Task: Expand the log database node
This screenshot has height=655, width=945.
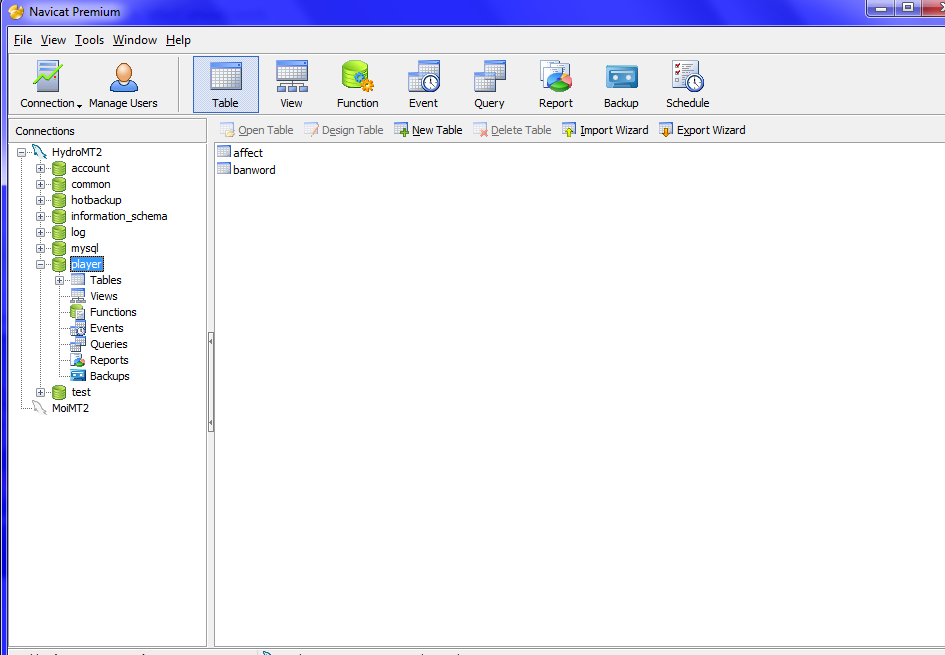Action: point(40,232)
